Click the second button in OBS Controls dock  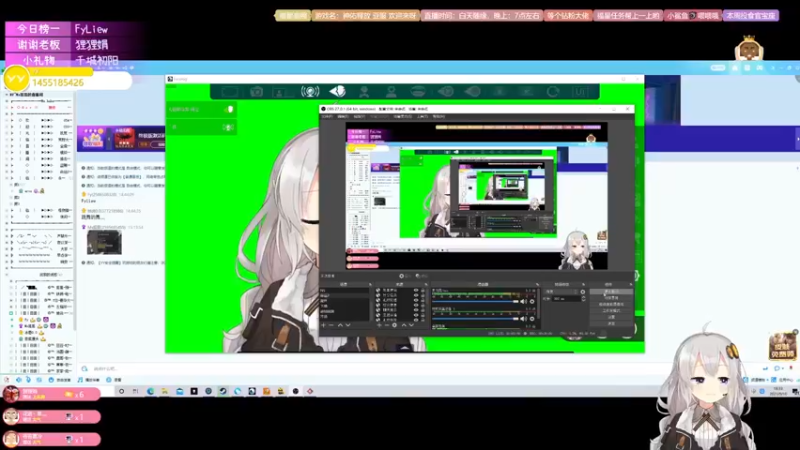pos(611,297)
